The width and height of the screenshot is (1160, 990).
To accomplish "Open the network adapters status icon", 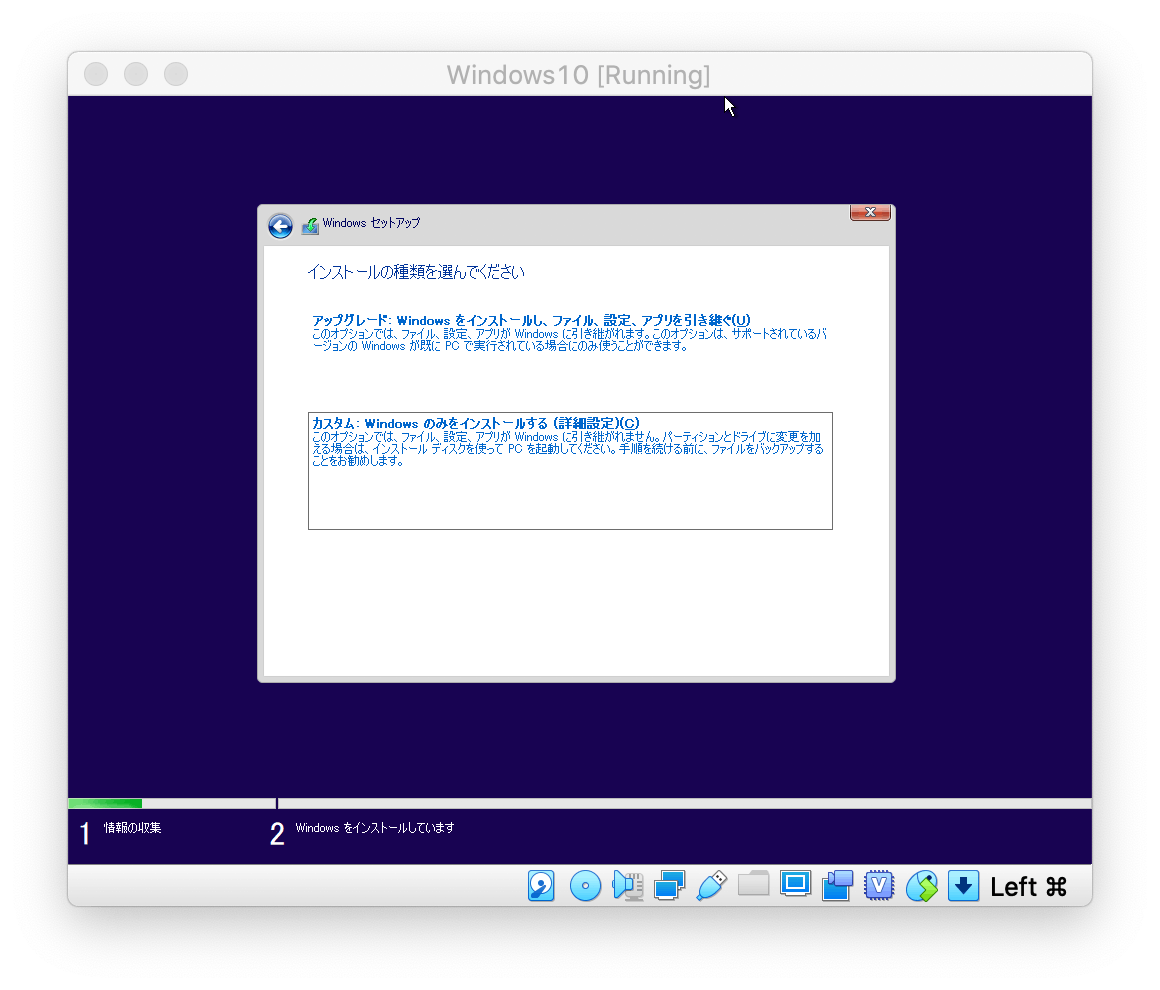I will click(x=669, y=885).
